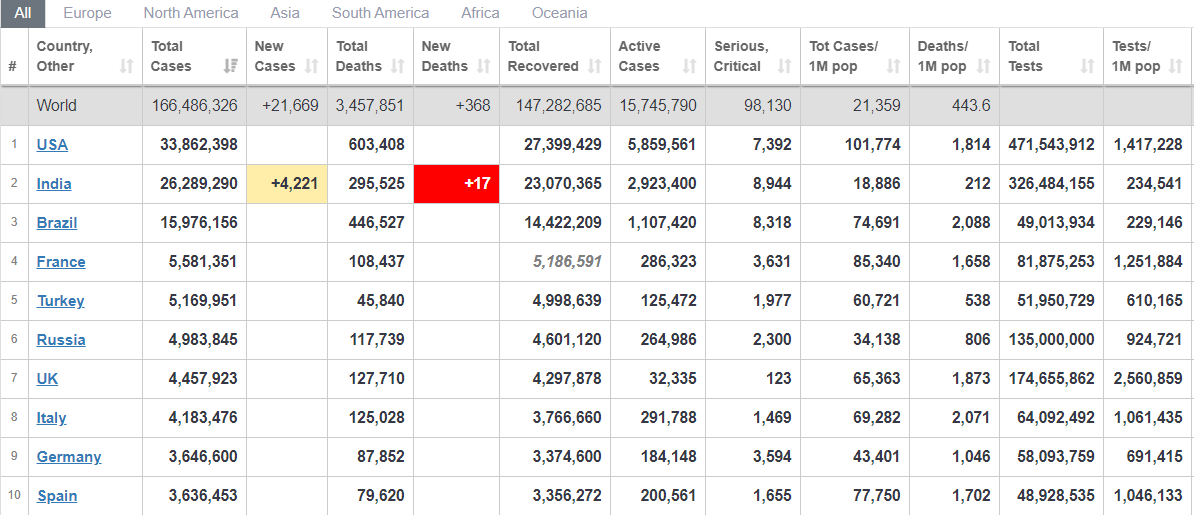
Task: Click sort arrows in Tot Cases/1M pop header
Action: 893,66
